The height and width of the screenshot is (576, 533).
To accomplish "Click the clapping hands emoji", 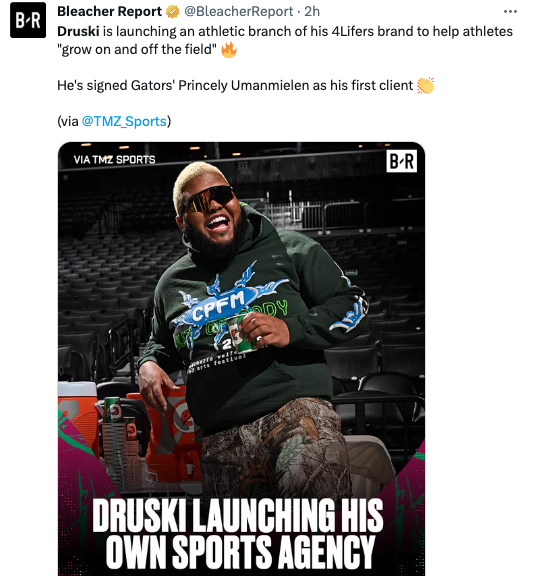I will (x=425, y=86).
